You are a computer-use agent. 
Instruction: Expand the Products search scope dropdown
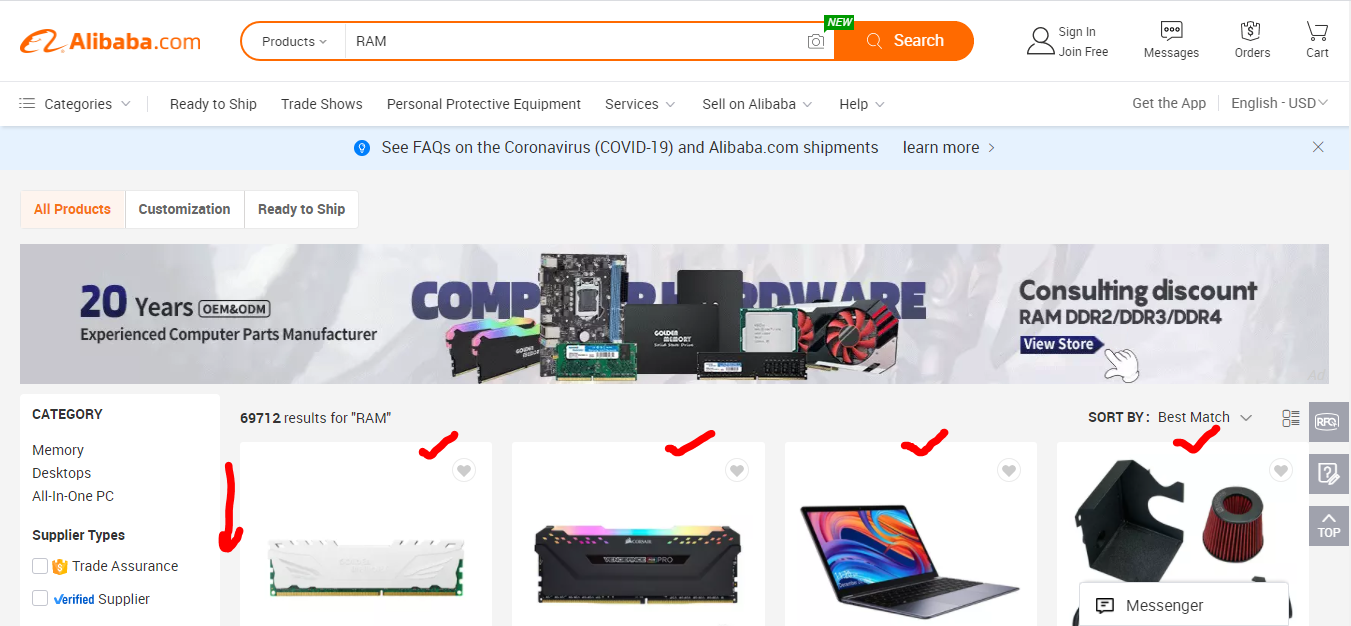pyautogui.click(x=294, y=41)
